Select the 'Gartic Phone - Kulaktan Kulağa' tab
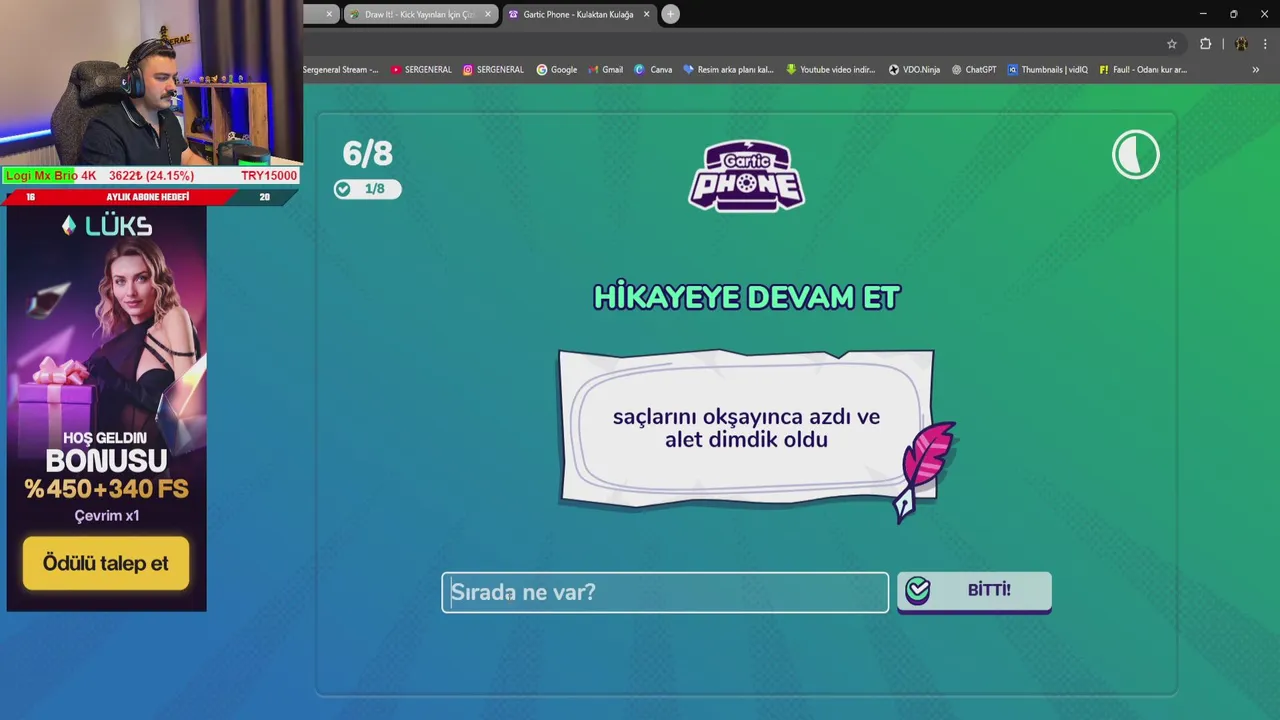Image resolution: width=1280 pixels, height=720 pixels. coord(578,14)
